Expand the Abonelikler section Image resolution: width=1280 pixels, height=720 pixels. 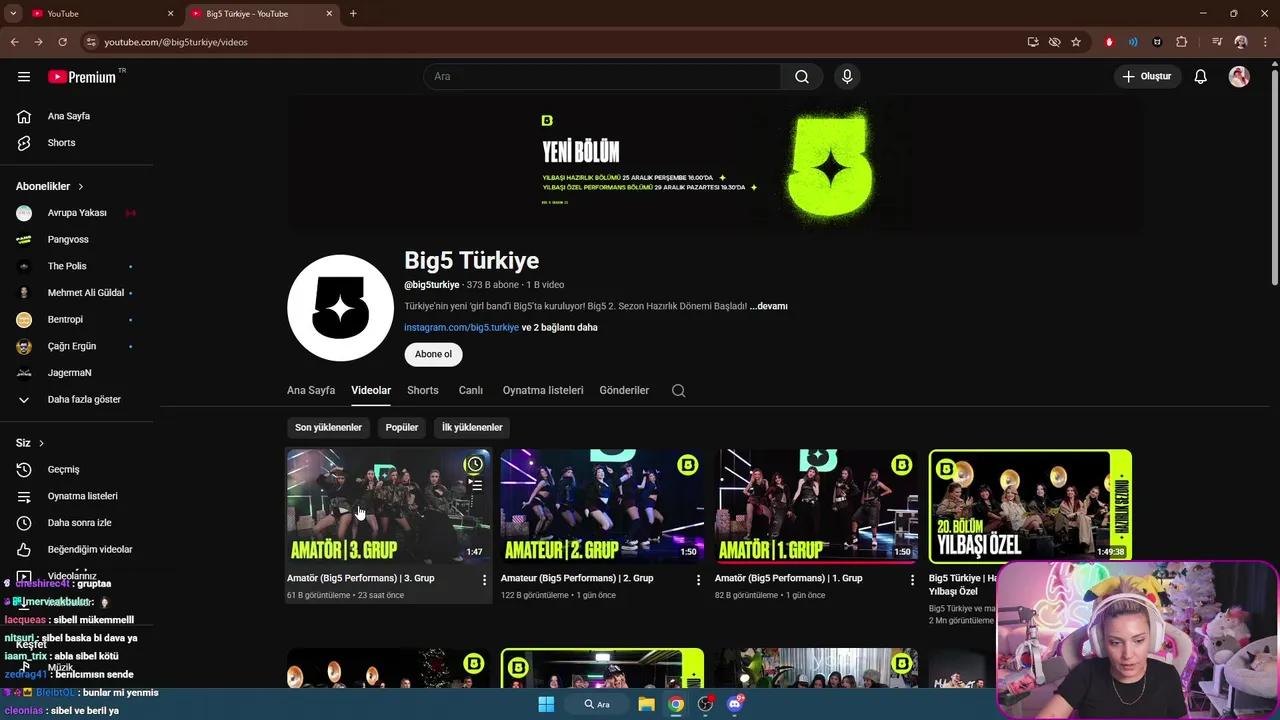click(x=50, y=186)
